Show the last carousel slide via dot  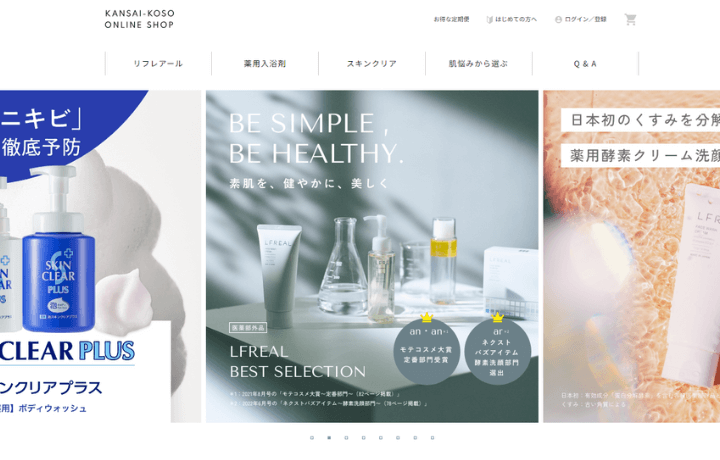[432, 438]
